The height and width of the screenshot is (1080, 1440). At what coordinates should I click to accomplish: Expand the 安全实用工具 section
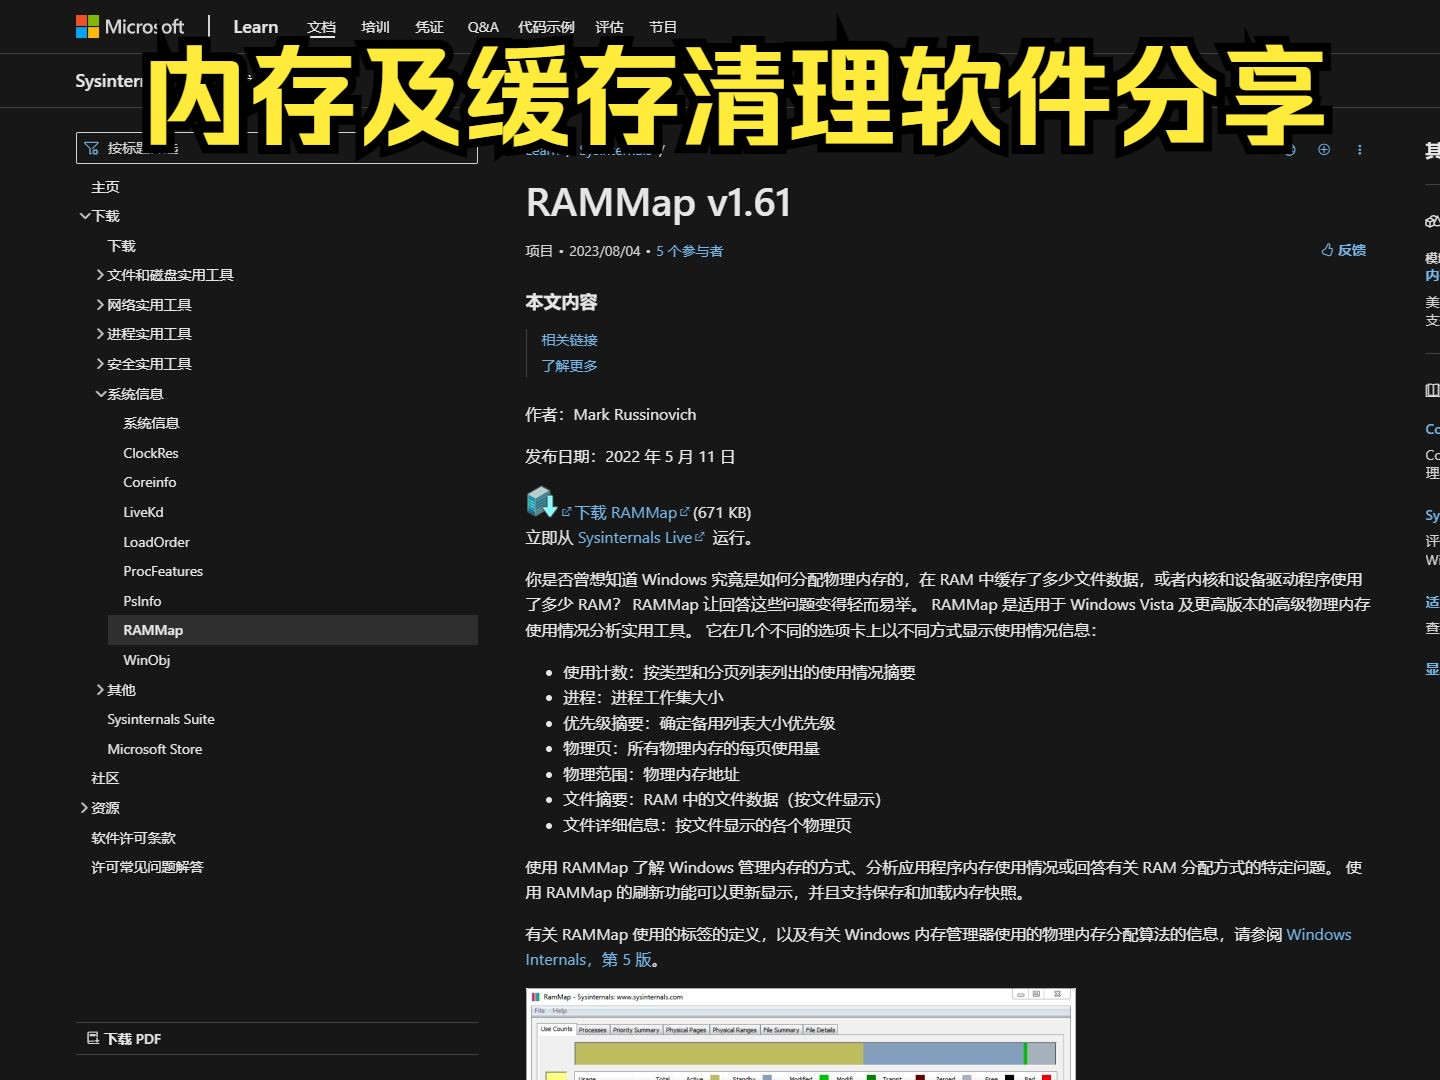click(100, 364)
